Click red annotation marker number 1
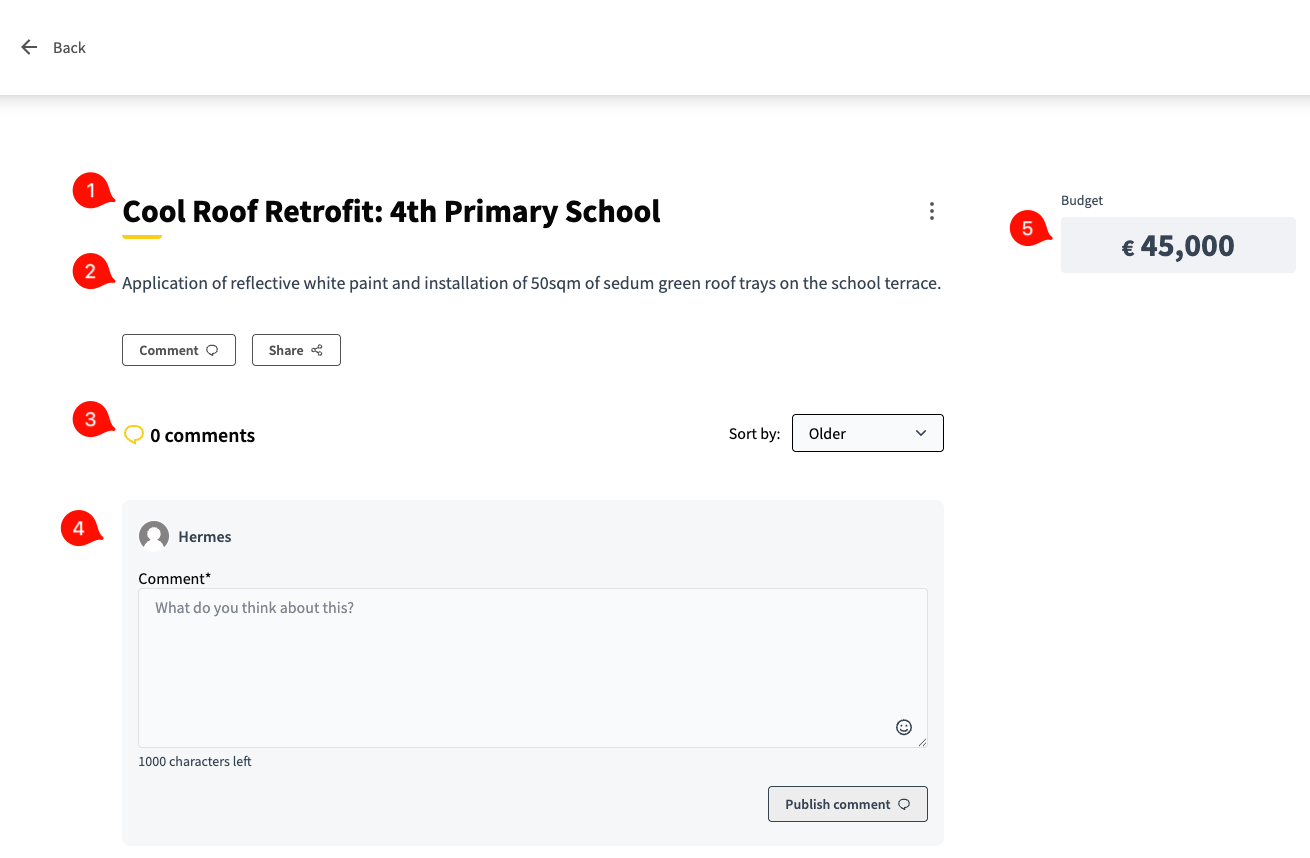This screenshot has height=858, width=1310. 92,191
